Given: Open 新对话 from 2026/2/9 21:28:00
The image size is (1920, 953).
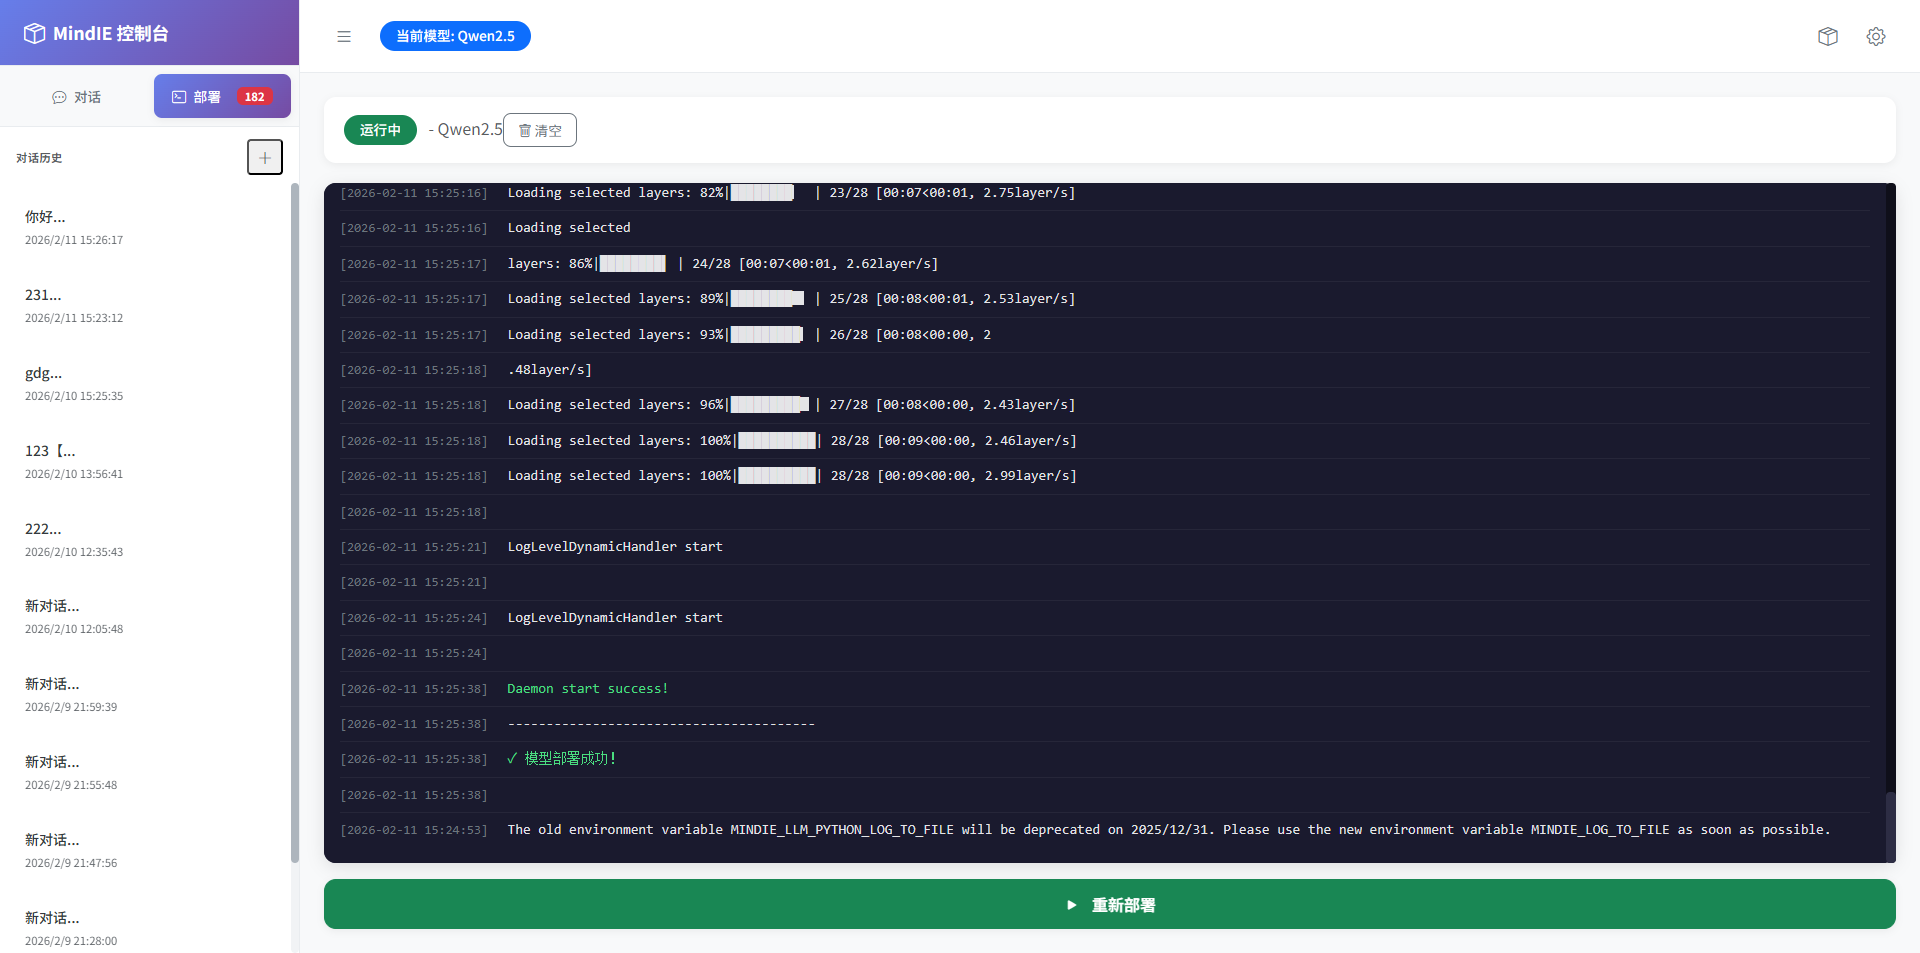Looking at the screenshot, I should tap(145, 928).
